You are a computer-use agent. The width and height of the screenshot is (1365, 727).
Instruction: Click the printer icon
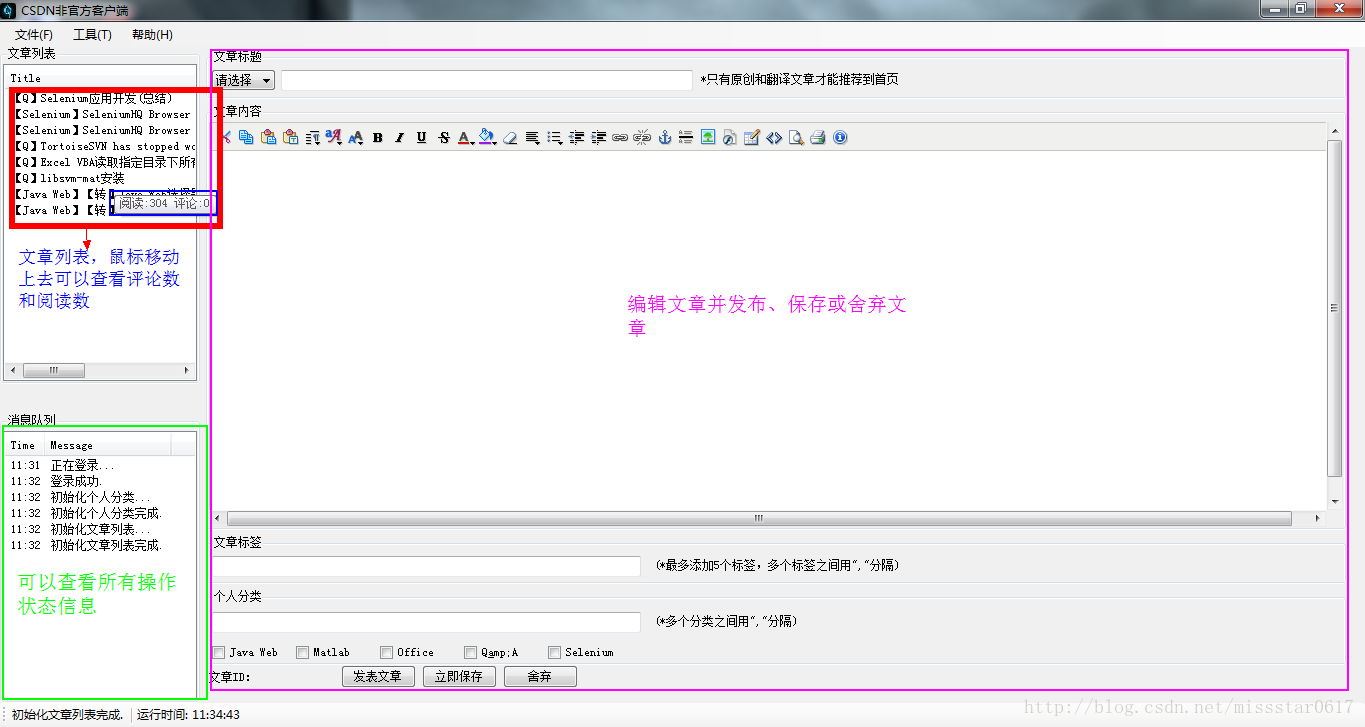(x=818, y=137)
